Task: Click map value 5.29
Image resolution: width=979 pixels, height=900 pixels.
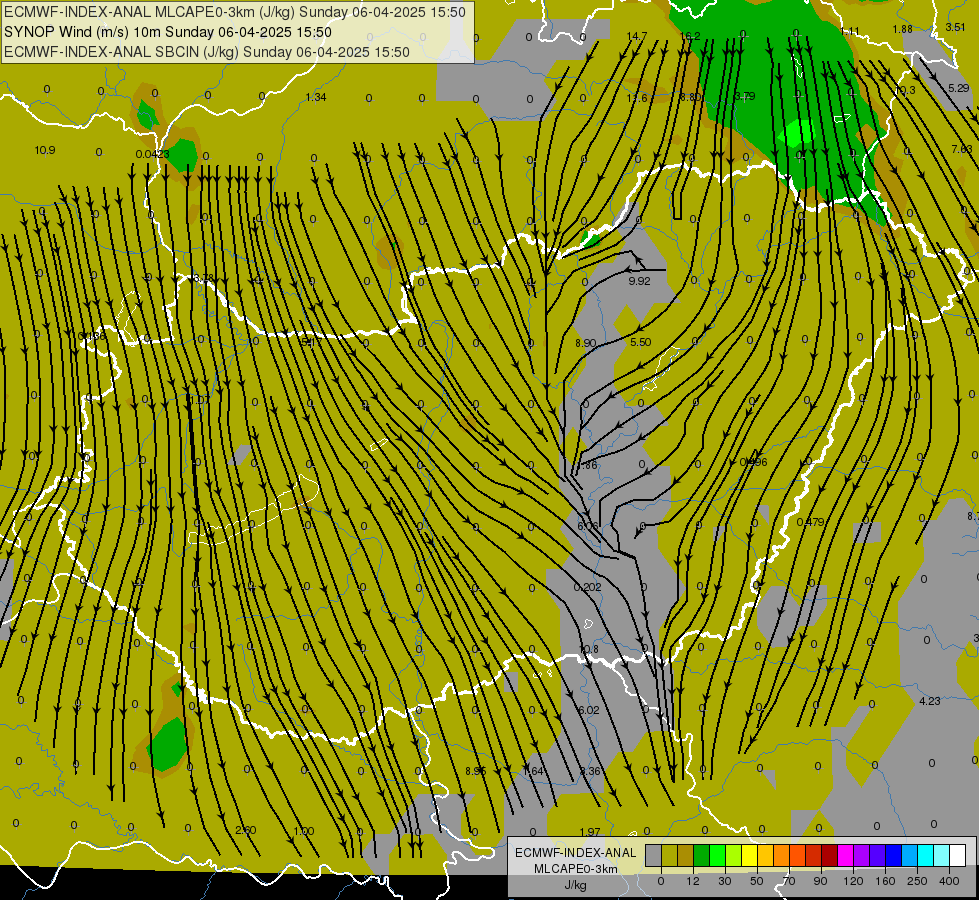Action: click(x=958, y=88)
